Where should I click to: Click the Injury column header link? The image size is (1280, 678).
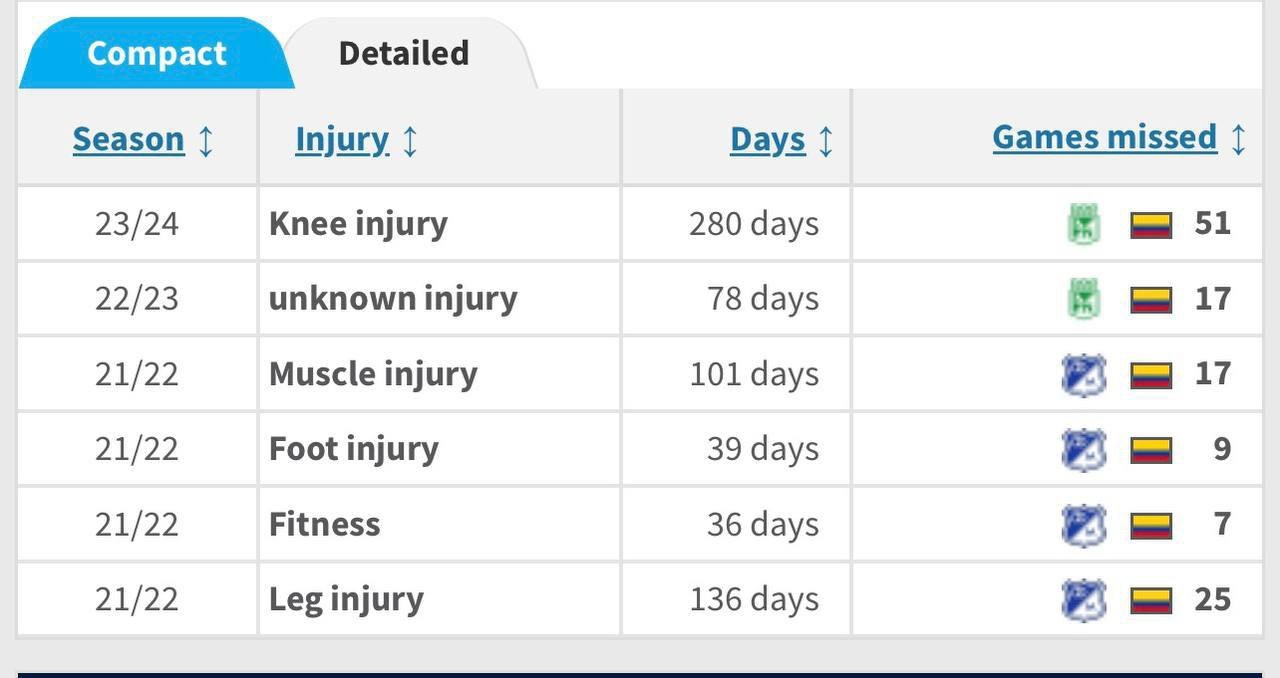pos(342,140)
